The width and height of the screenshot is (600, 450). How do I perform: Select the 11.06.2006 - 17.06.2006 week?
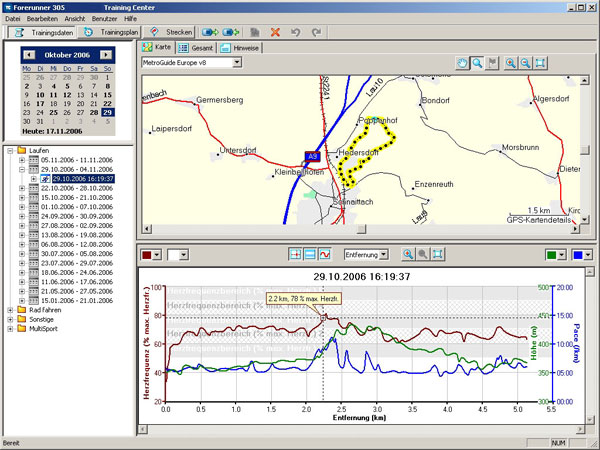click(x=77, y=282)
